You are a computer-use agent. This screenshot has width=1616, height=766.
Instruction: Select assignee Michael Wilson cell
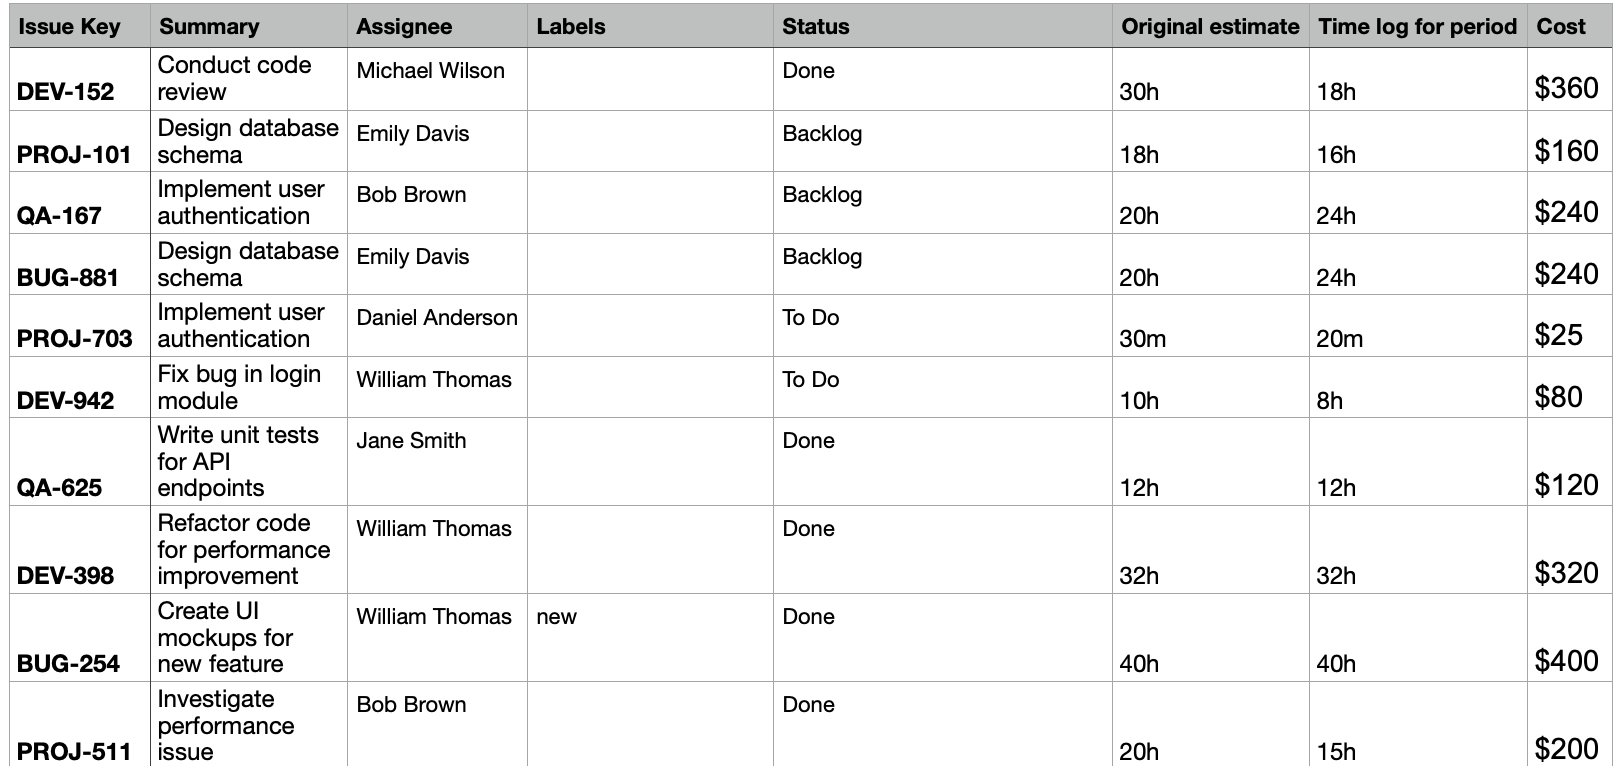tap(430, 71)
